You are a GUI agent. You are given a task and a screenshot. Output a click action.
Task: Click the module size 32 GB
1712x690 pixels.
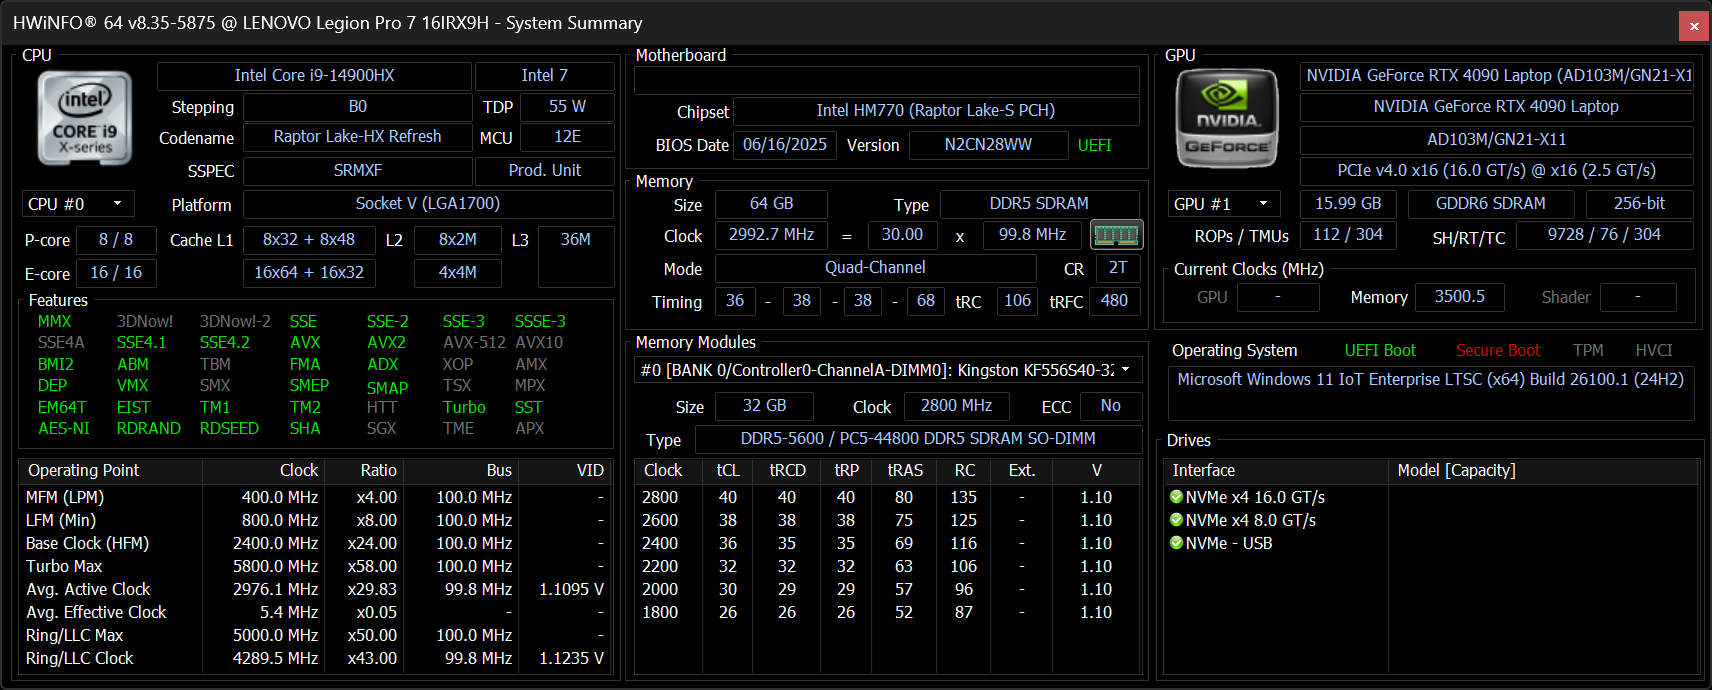point(764,406)
